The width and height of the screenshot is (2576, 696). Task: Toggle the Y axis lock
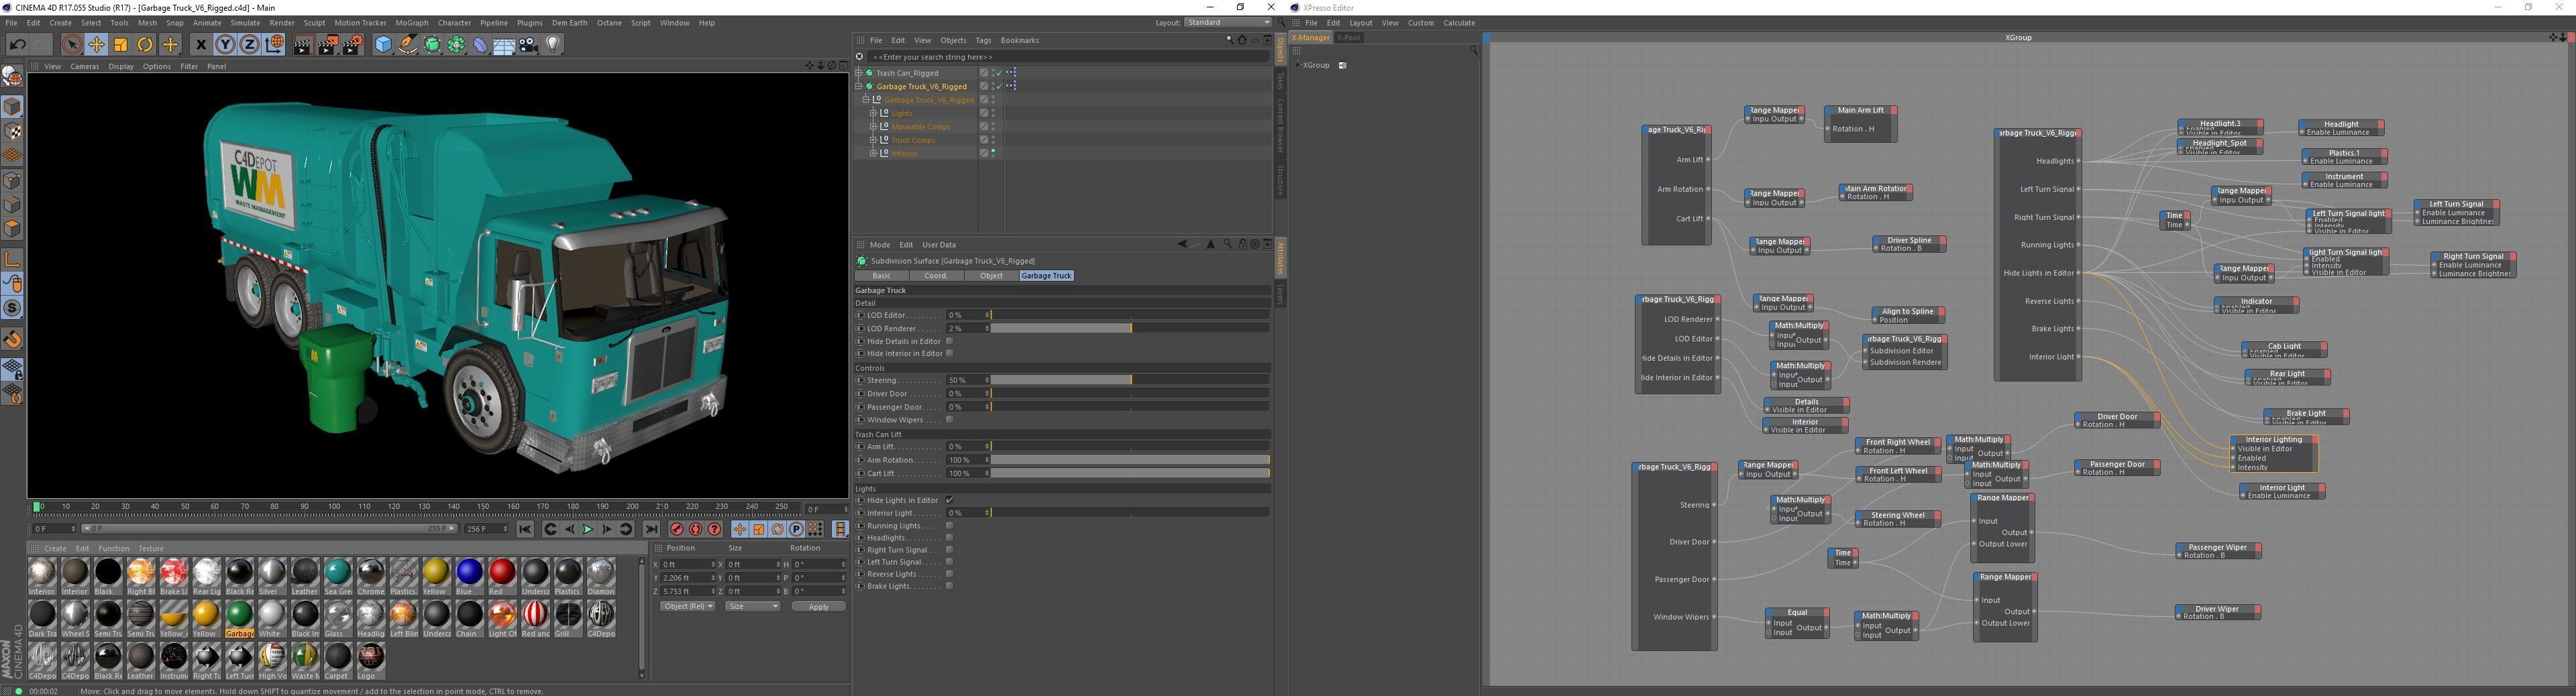pos(225,44)
